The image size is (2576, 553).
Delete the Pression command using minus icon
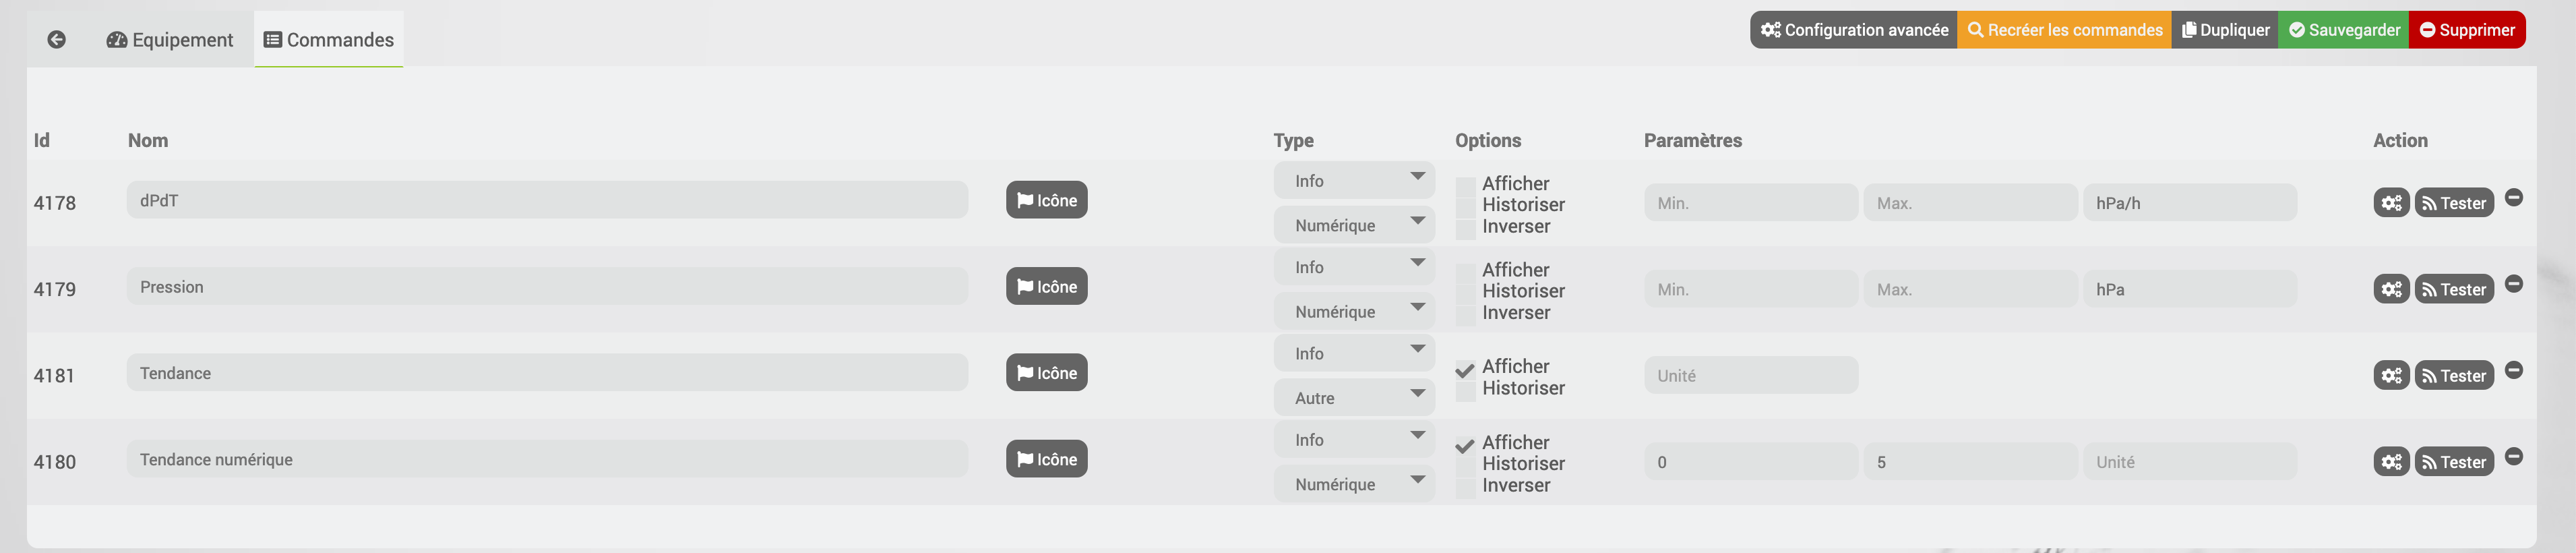(x=2513, y=284)
